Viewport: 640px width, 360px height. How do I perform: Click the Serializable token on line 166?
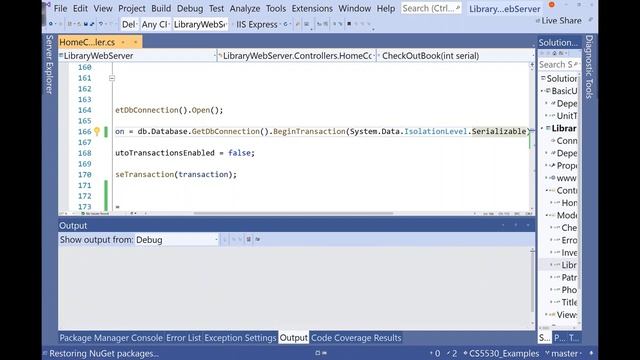click(499, 131)
